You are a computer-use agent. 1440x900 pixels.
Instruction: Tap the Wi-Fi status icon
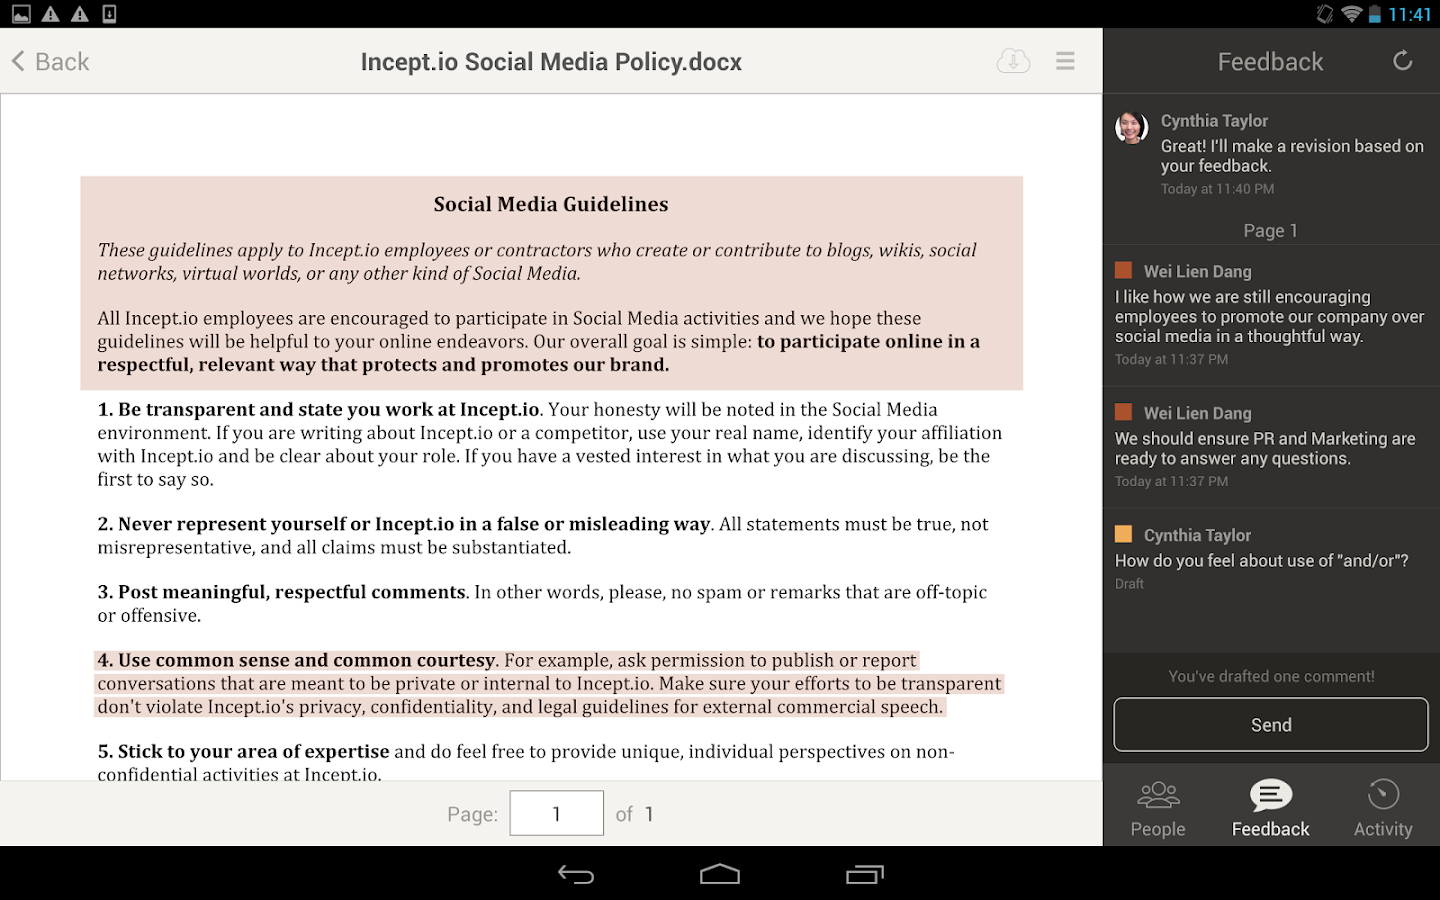click(x=1352, y=14)
